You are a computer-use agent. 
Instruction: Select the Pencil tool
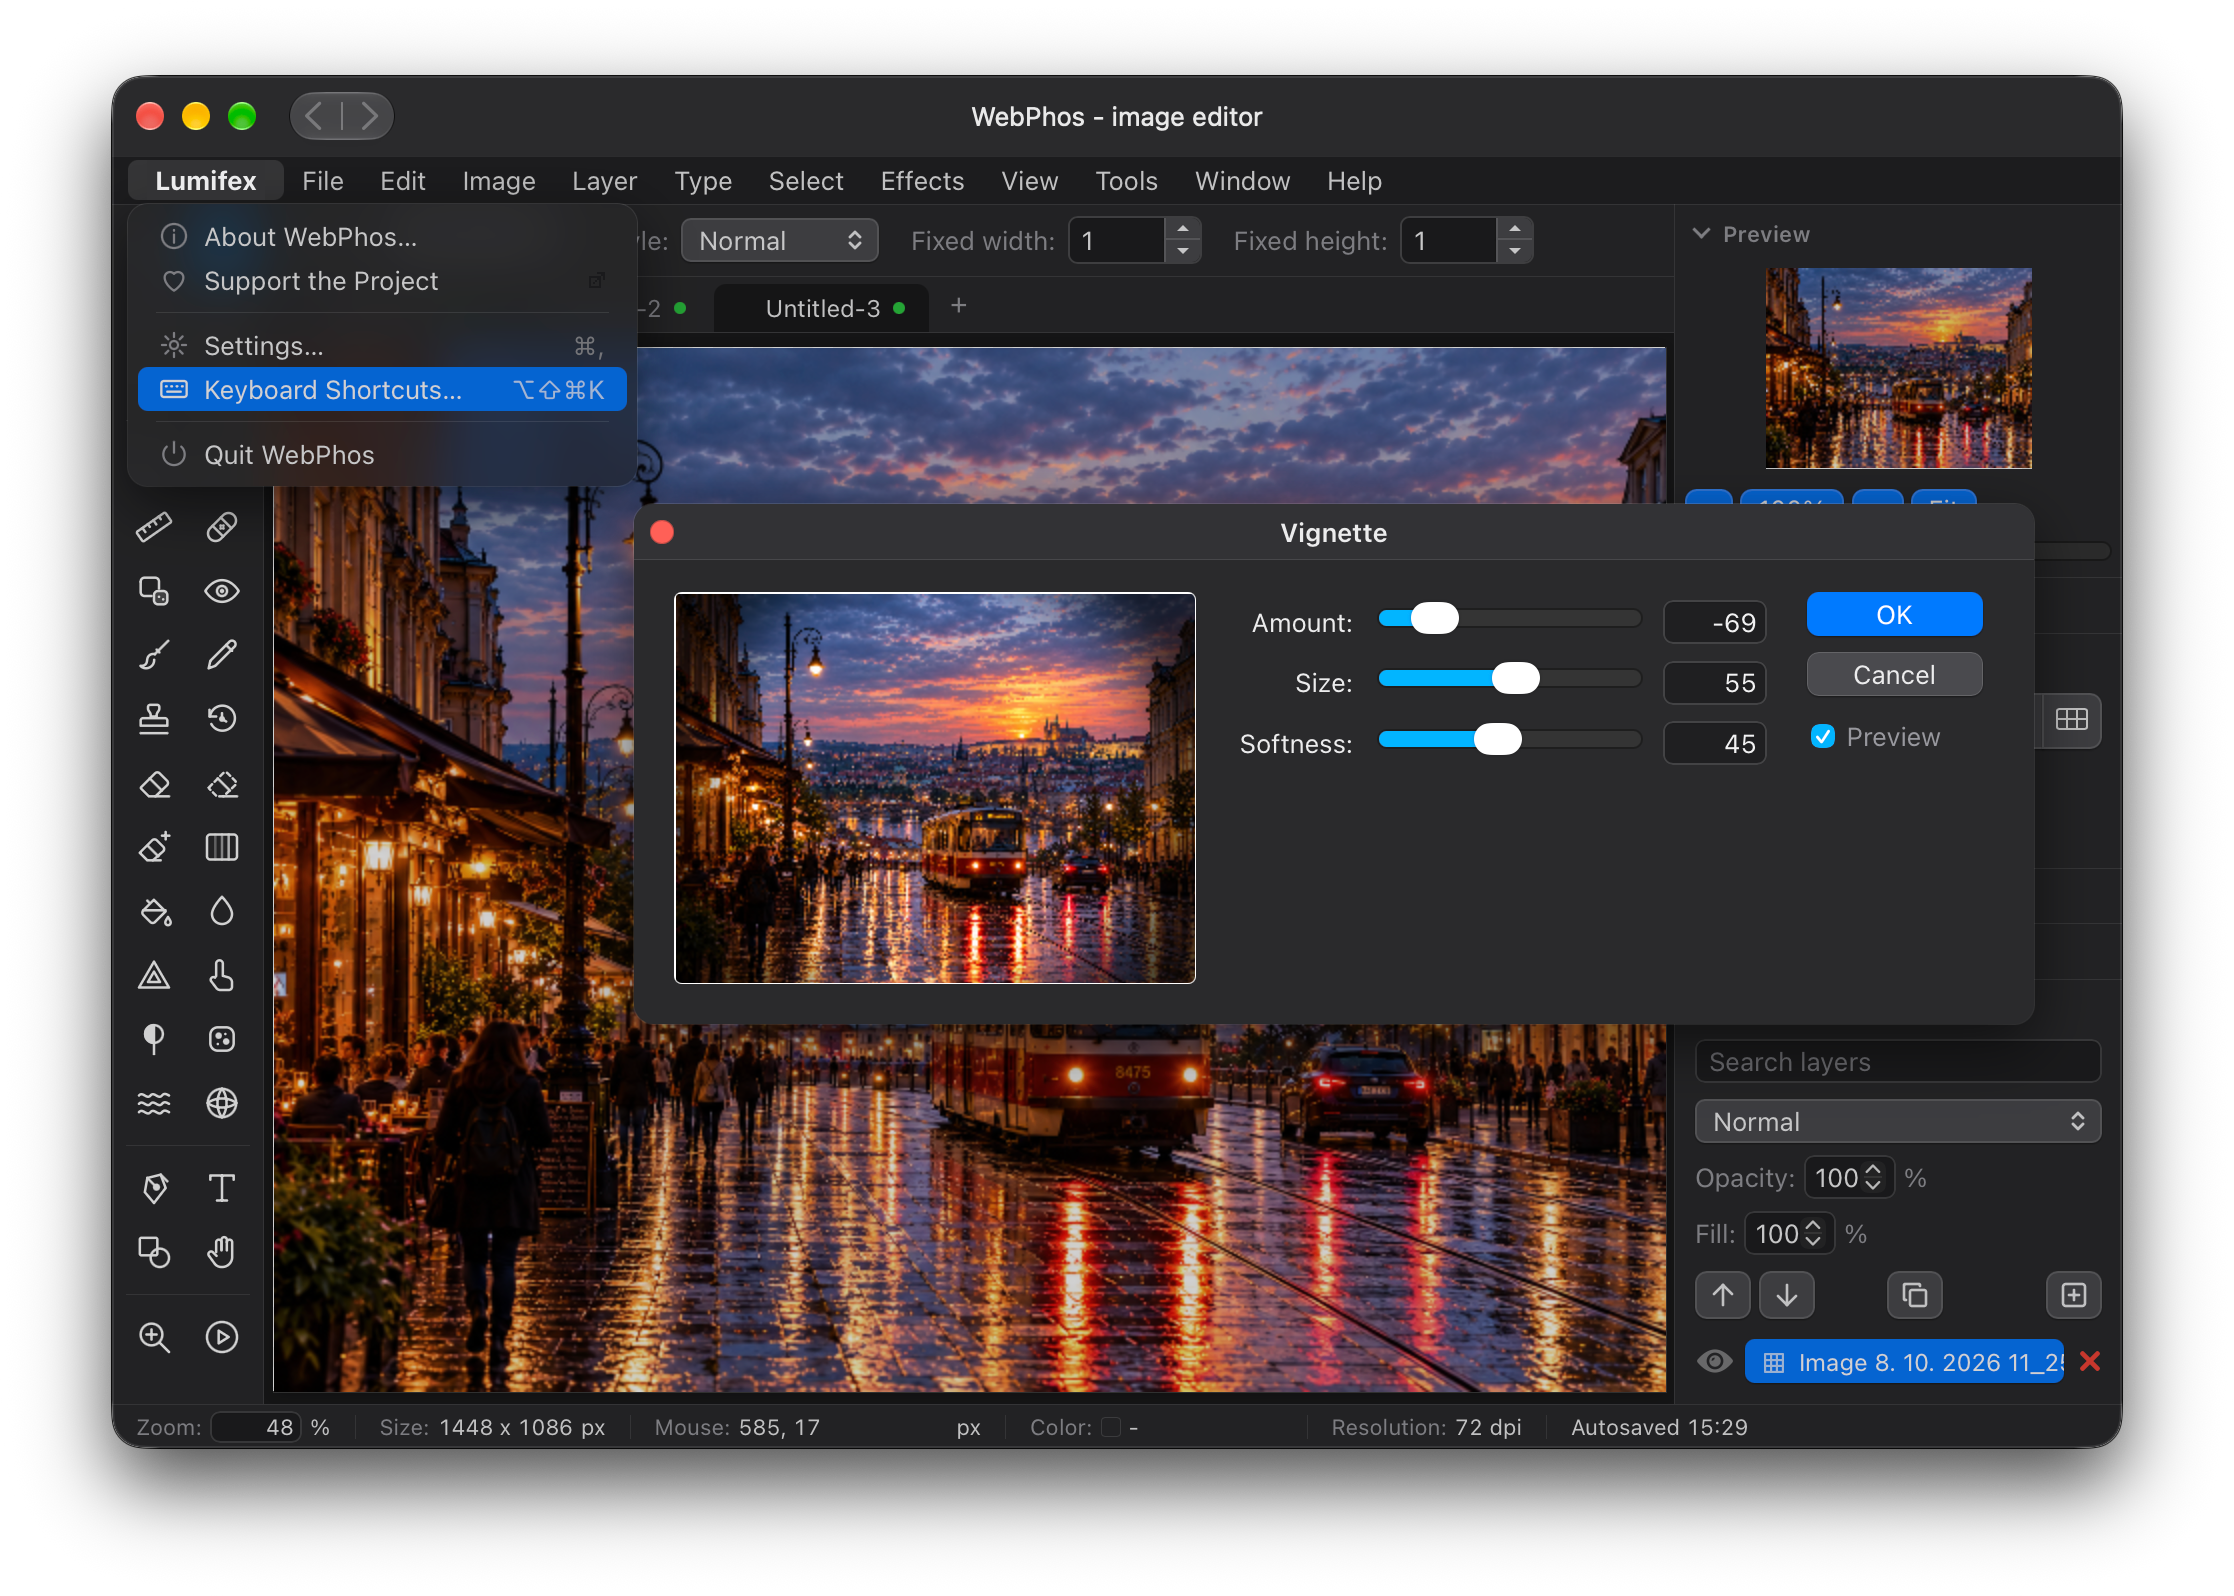pyautogui.click(x=221, y=655)
